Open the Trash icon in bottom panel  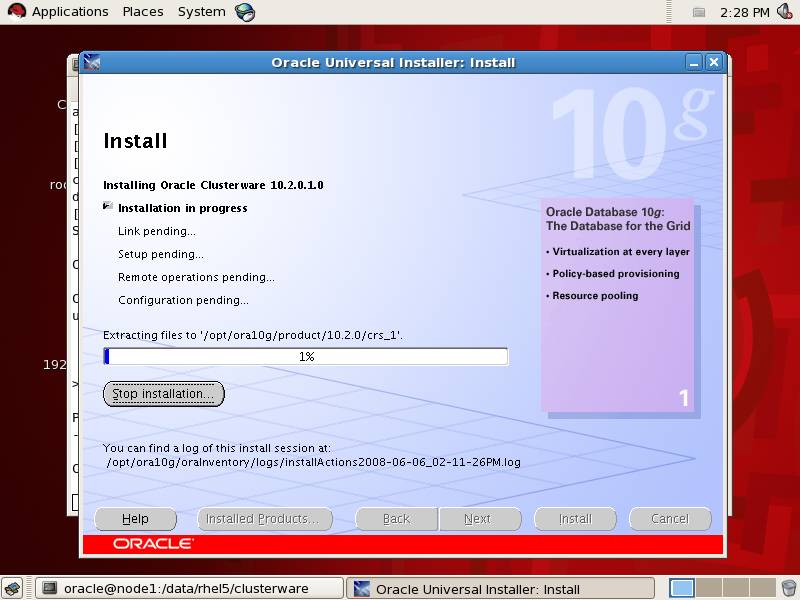pos(789,588)
